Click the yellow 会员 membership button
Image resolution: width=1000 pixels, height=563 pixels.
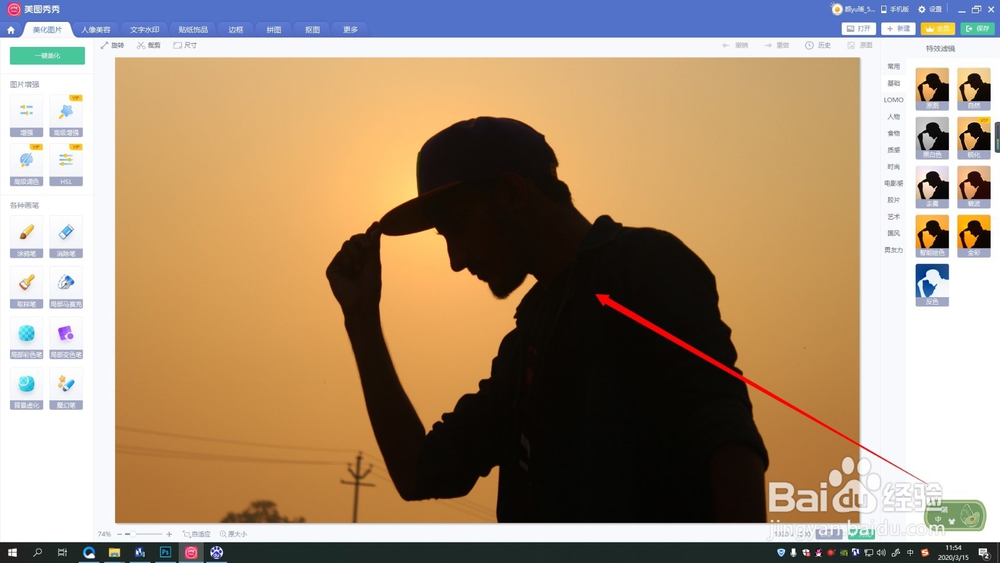[x=938, y=29]
